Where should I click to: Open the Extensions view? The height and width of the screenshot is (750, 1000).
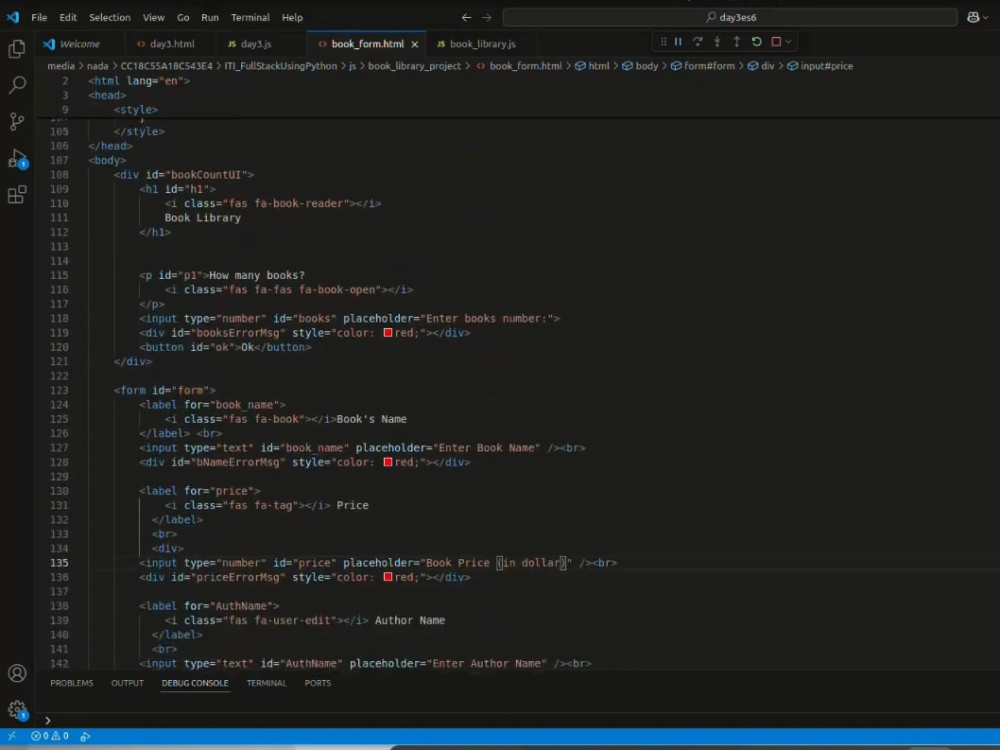tap(17, 194)
